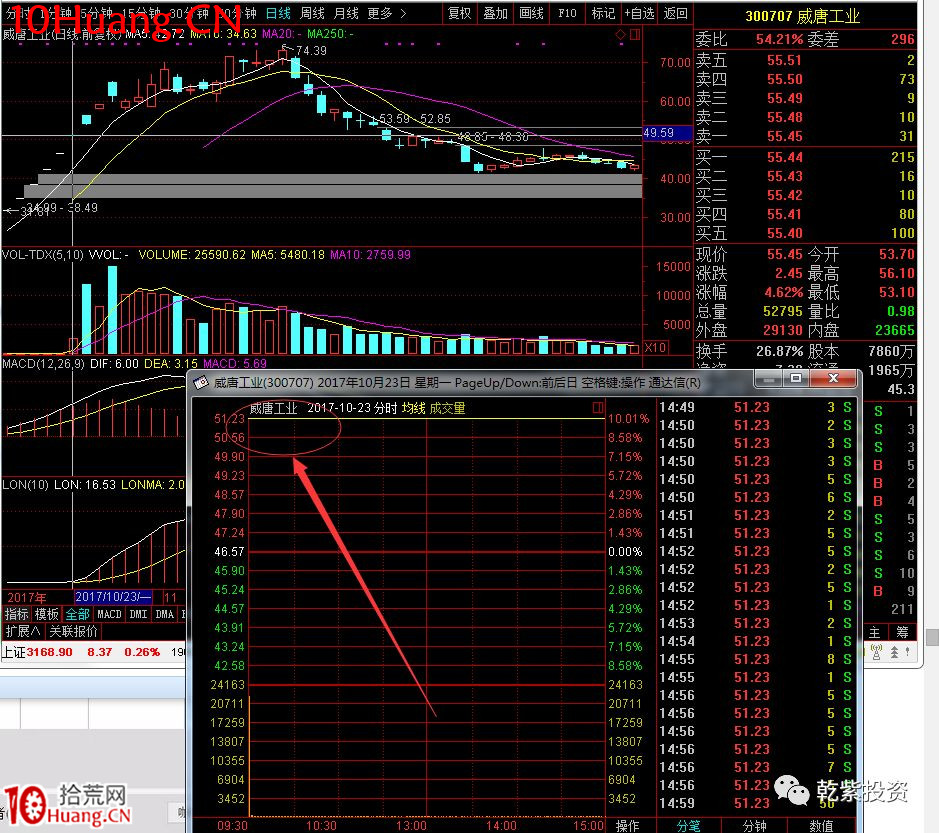
Task: Select the 分钟 tab in the popup
Action: pyautogui.click(x=755, y=825)
